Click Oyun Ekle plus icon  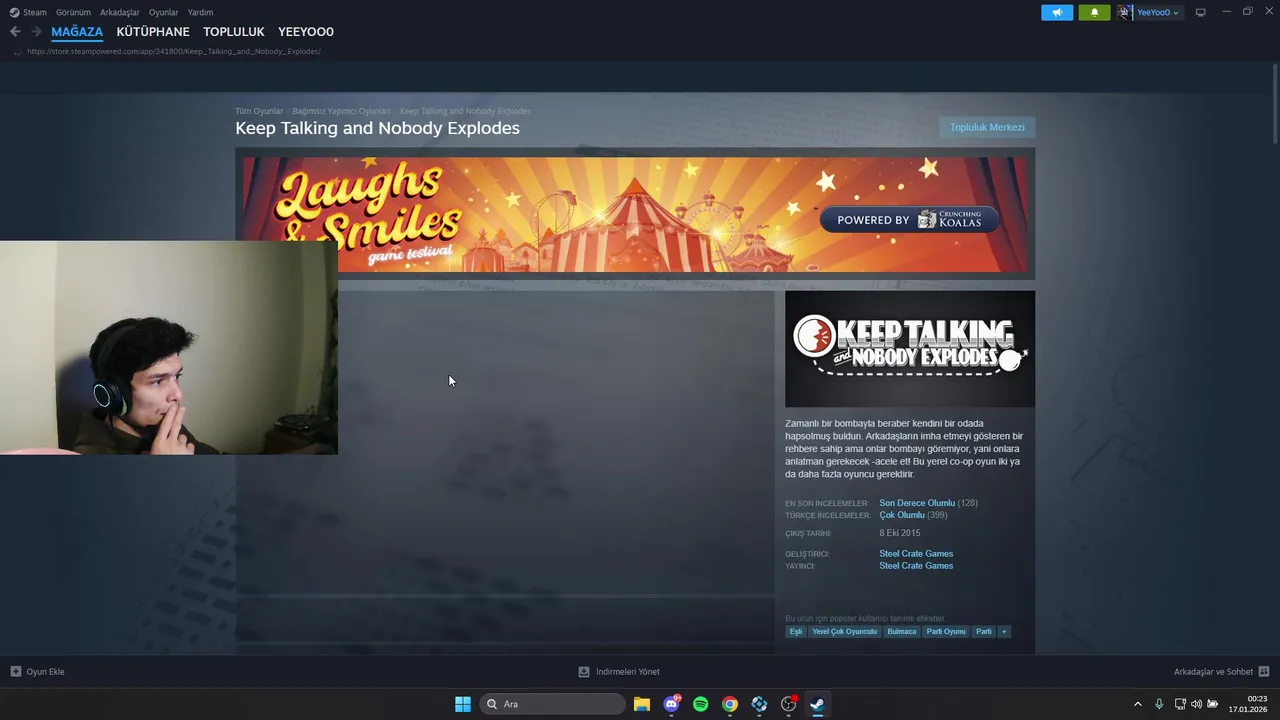point(15,672)
